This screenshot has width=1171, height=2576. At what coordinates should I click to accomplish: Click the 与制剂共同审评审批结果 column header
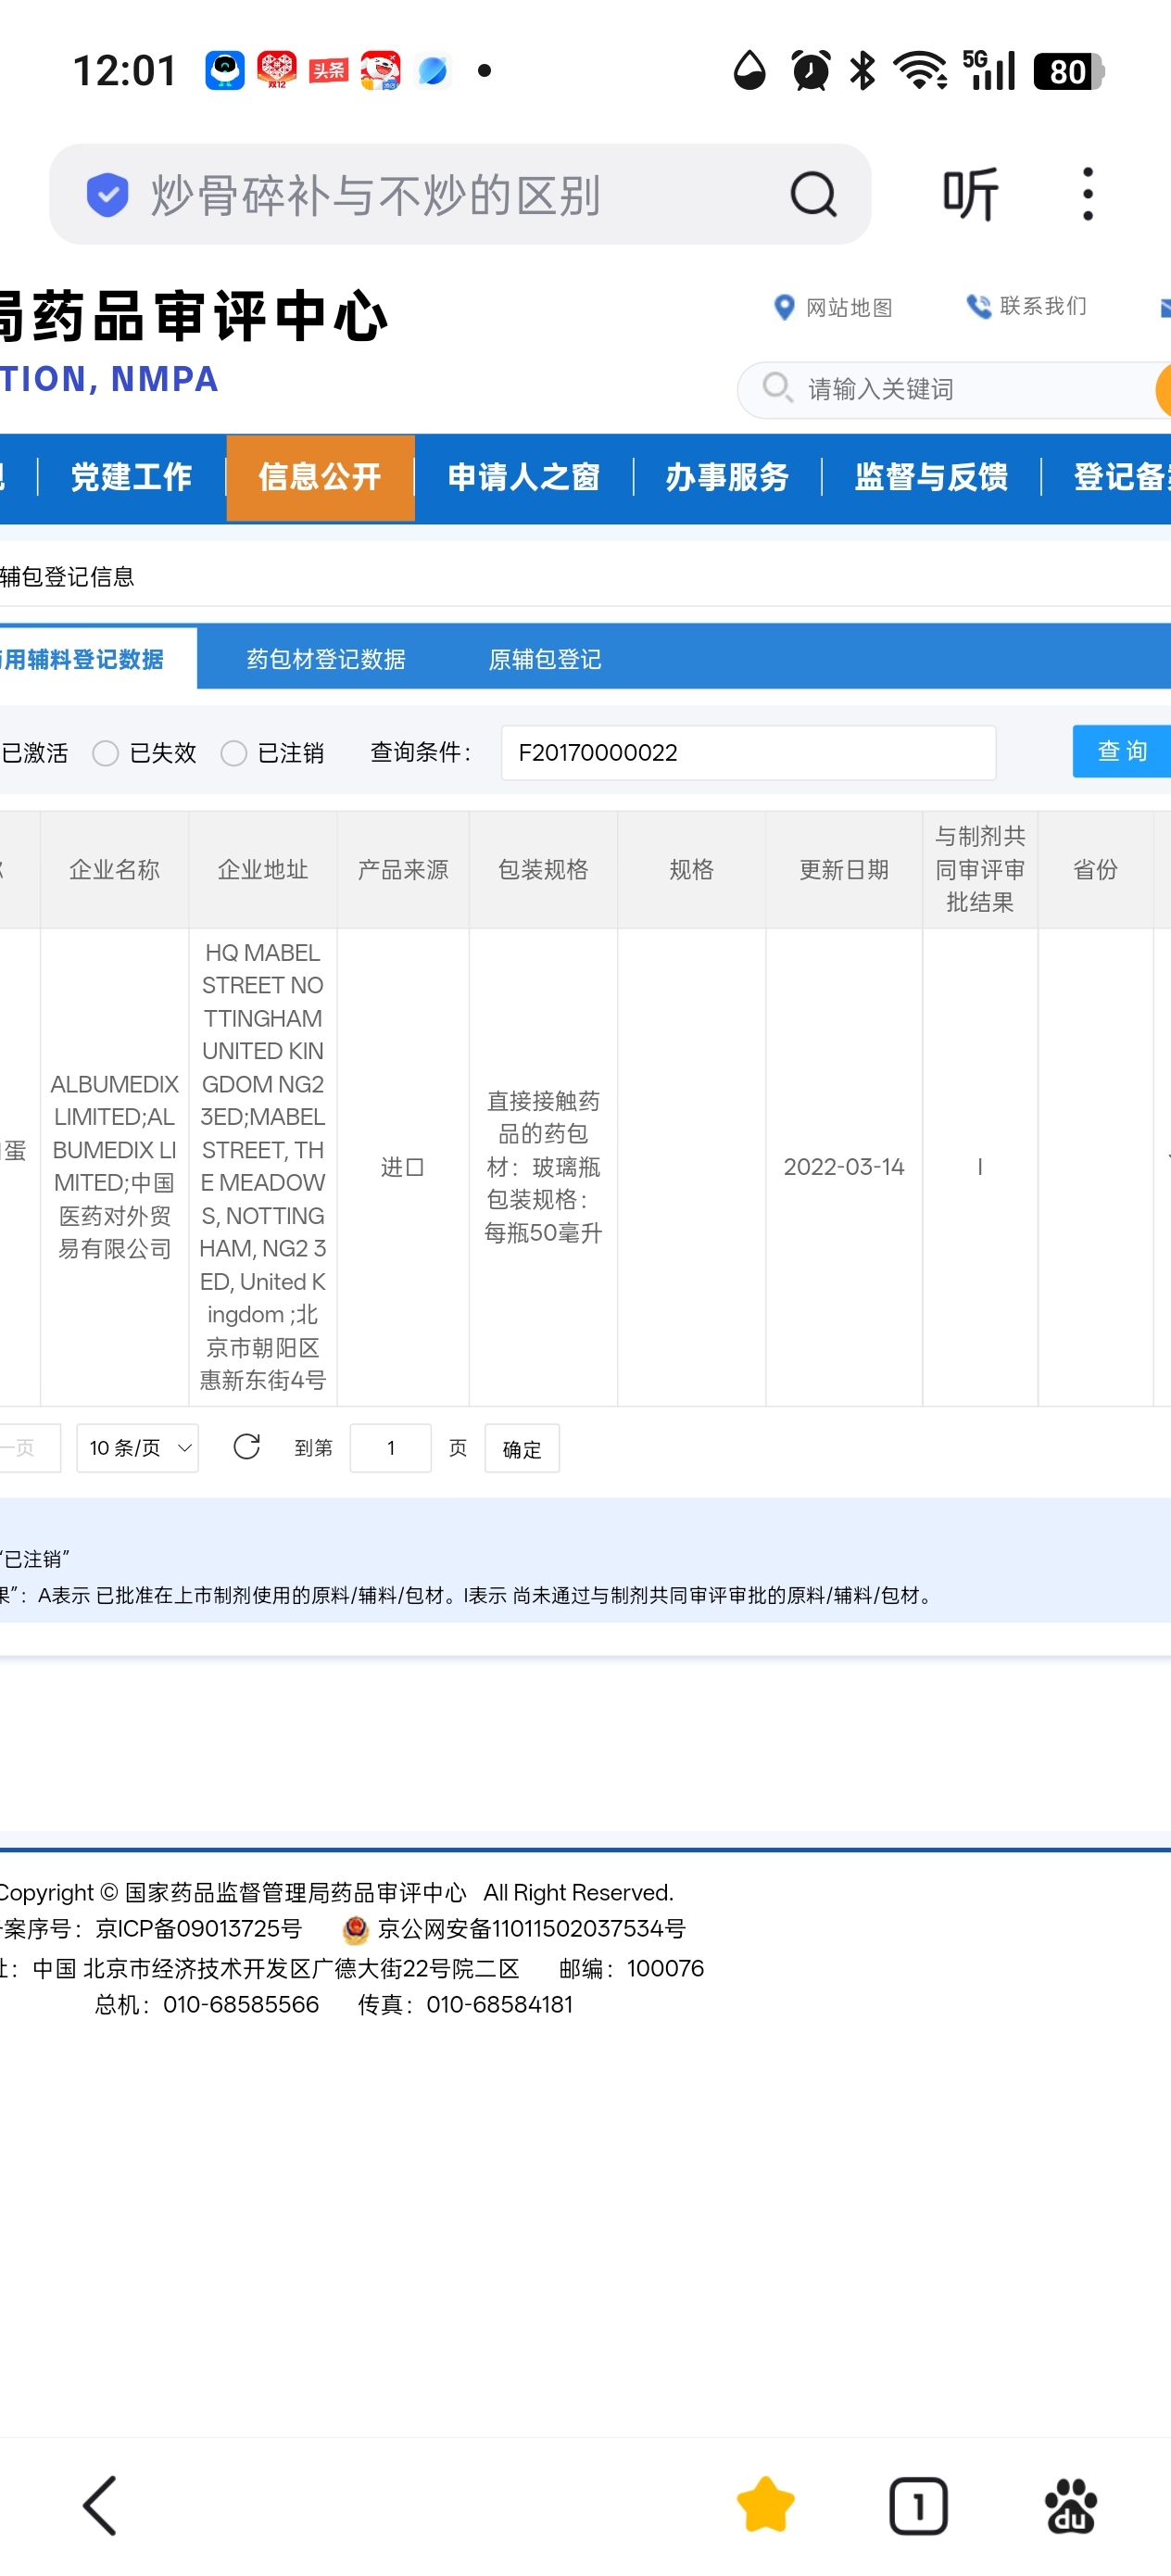pyautogui.click(x=980, y=869)
